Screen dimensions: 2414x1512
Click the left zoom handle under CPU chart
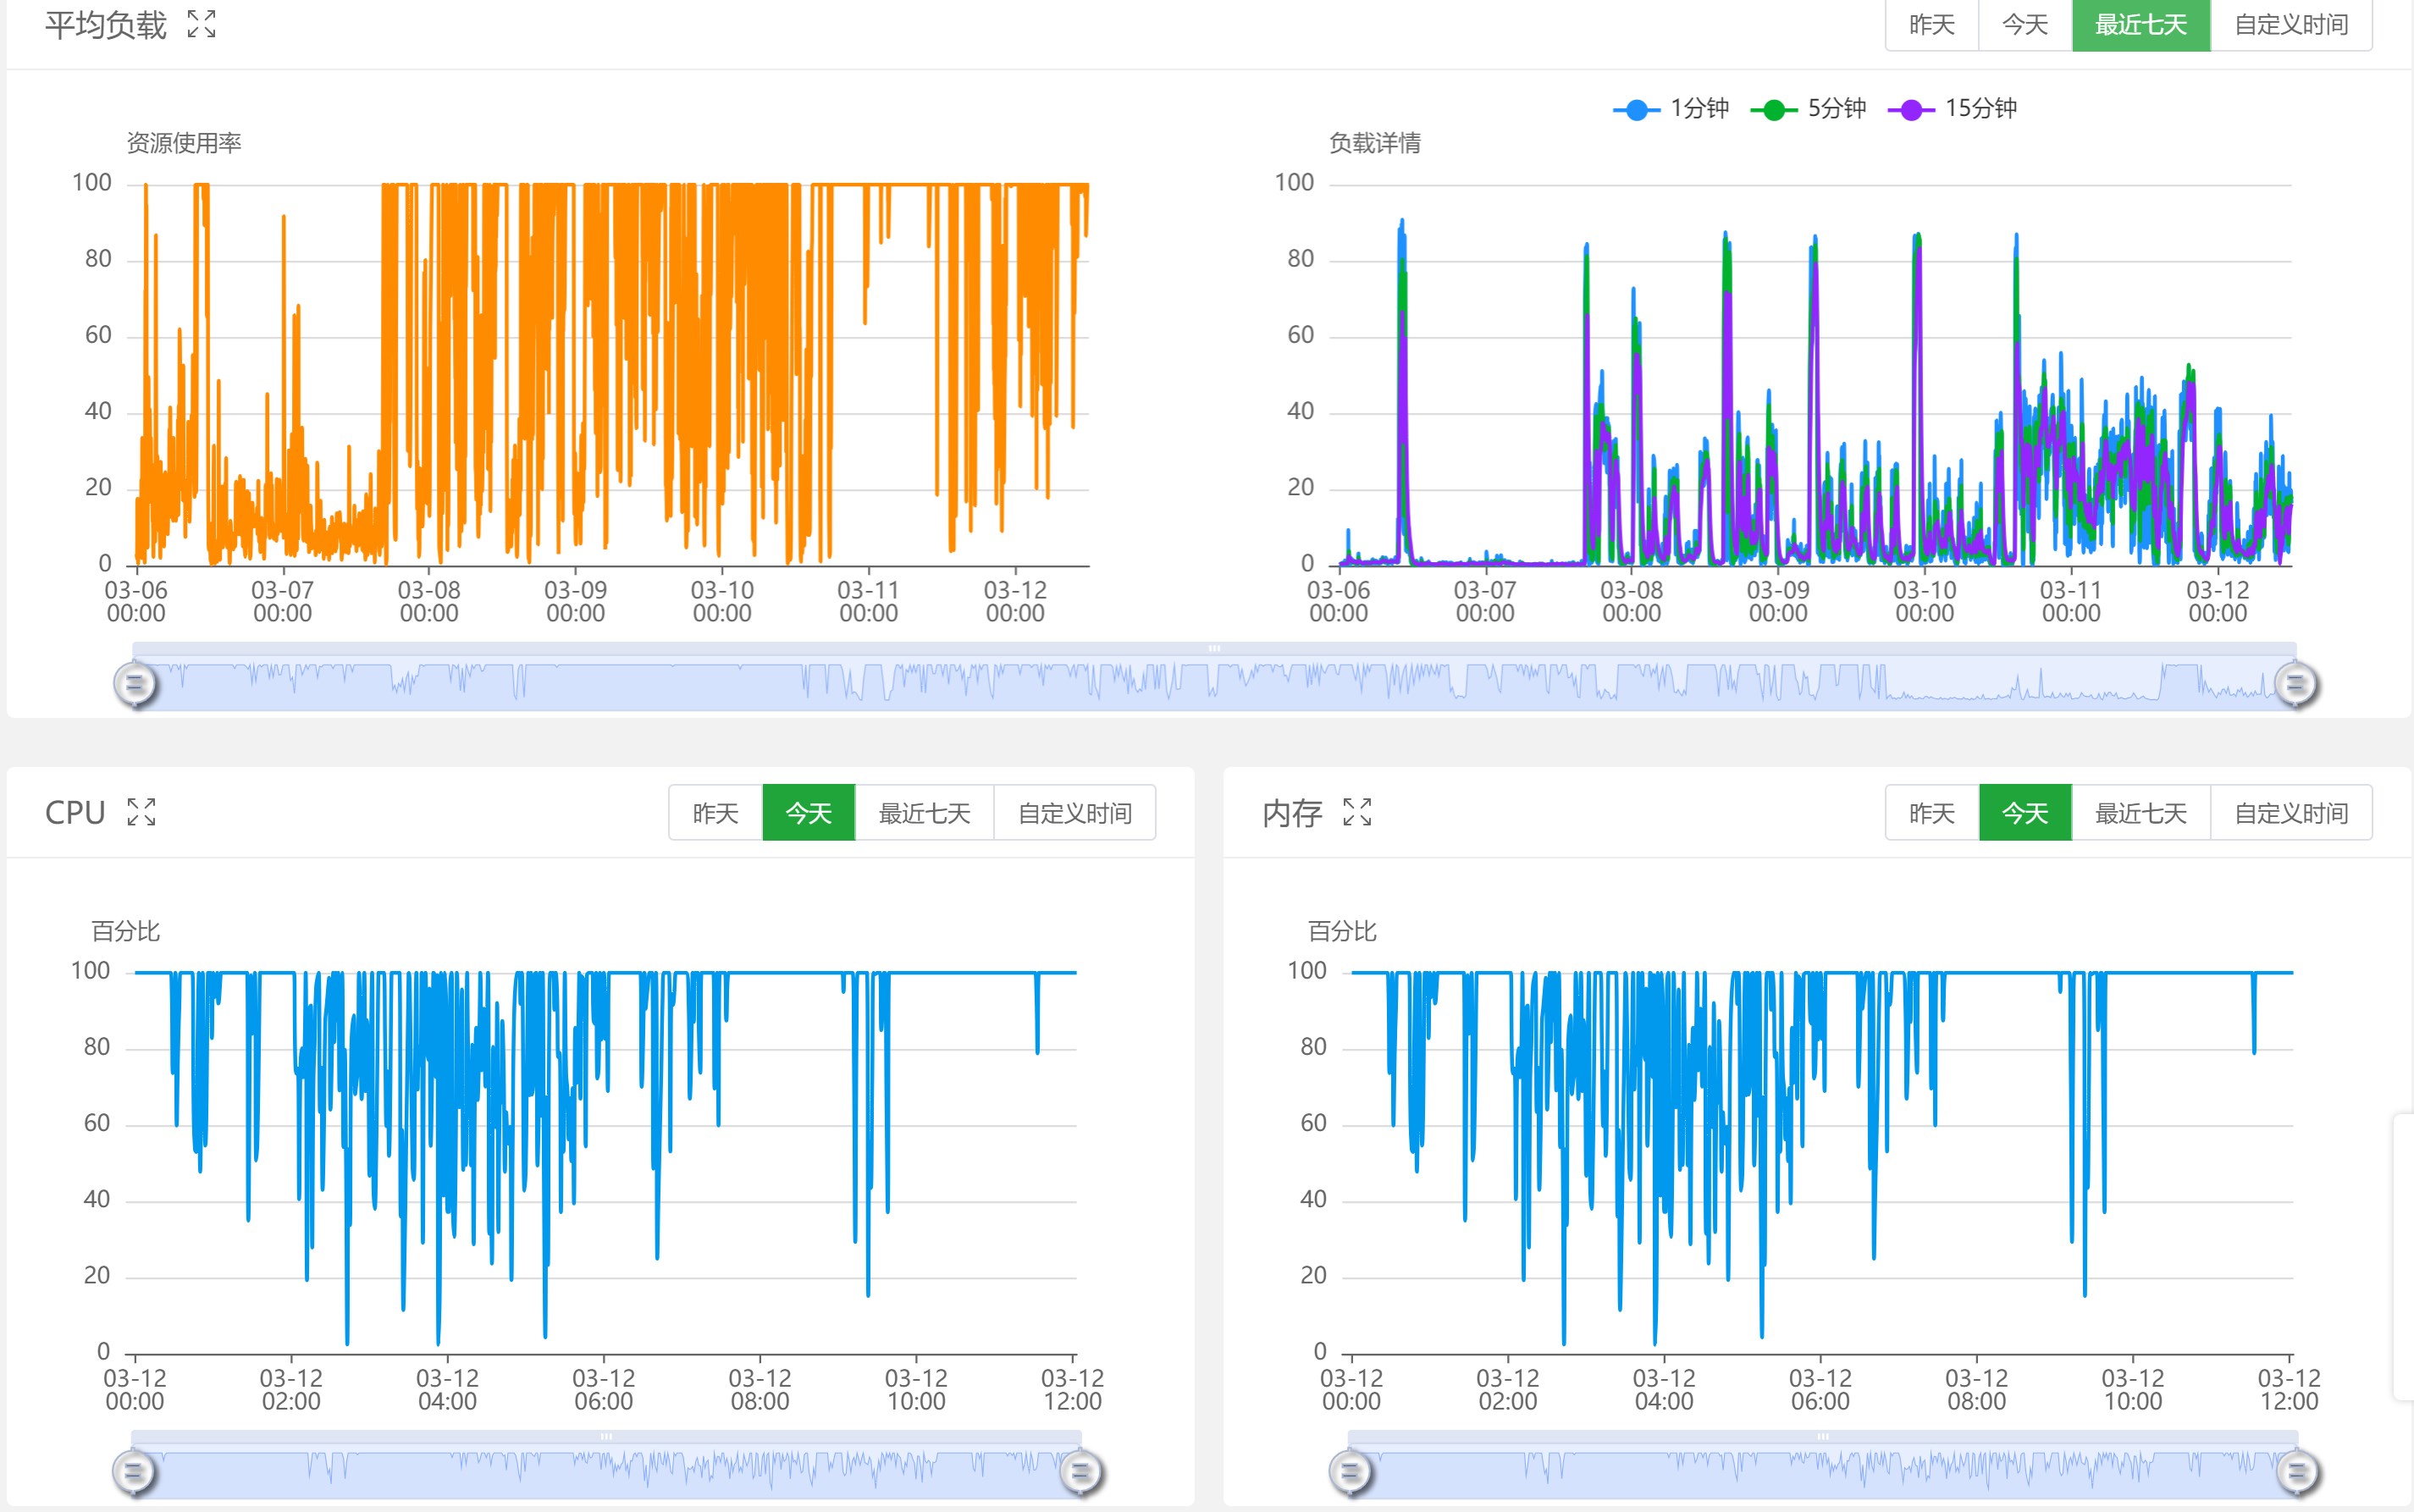[x=135, y=1472]
